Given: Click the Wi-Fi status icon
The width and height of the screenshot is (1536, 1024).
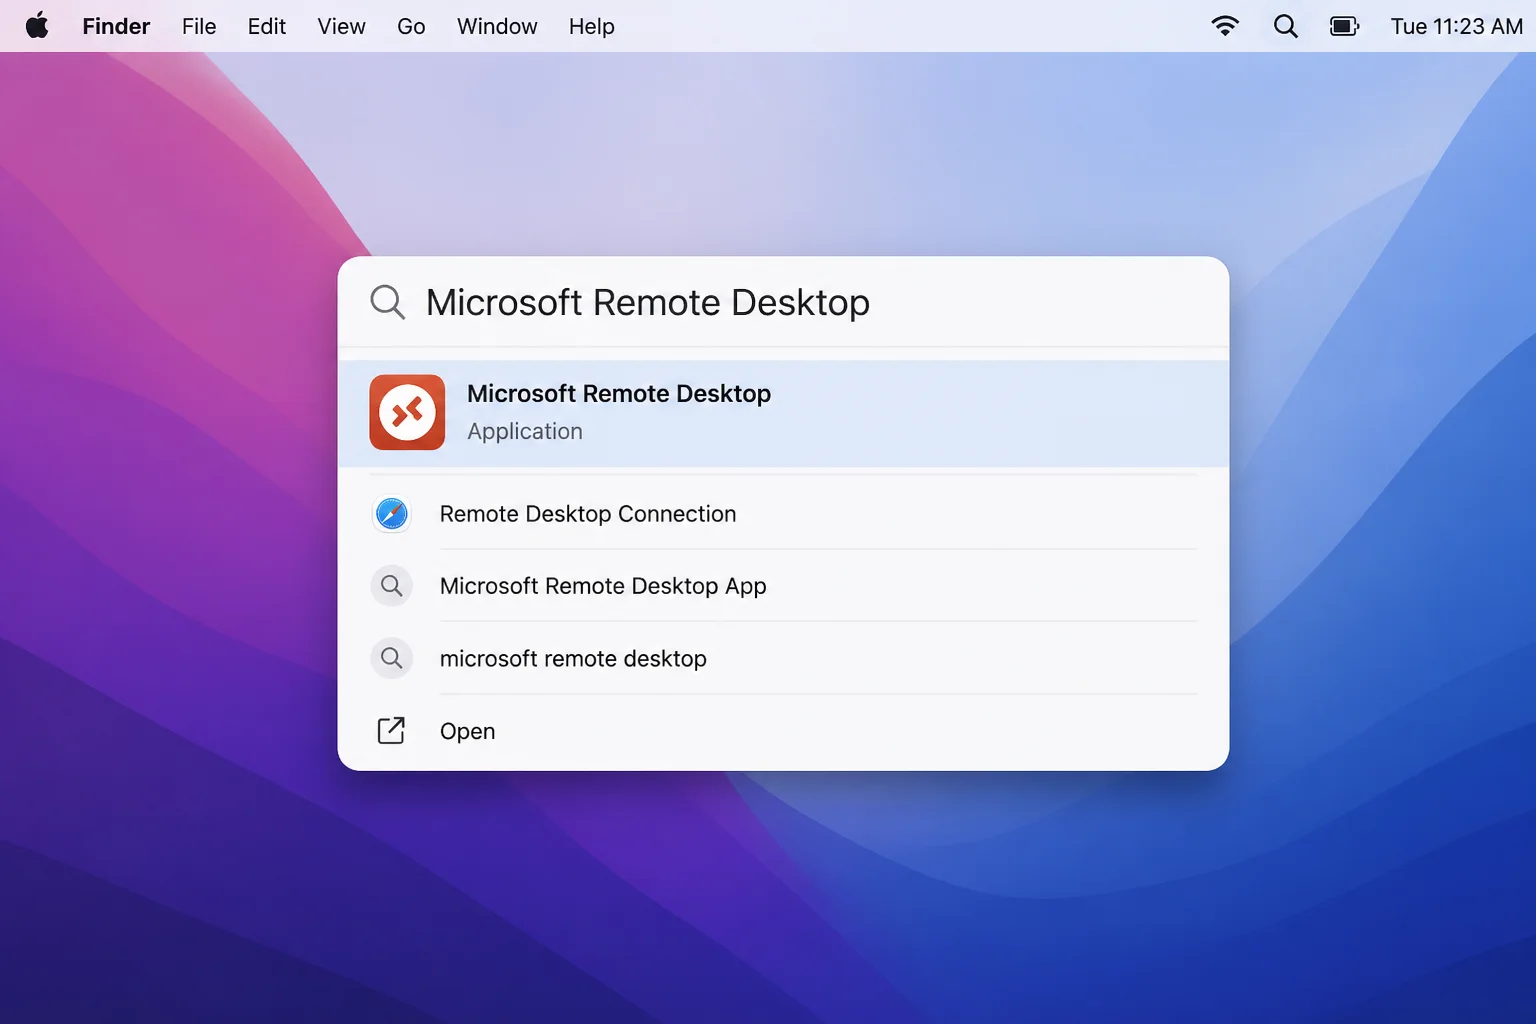Looking at the screenshot, I should pyautogui.click(x=1225, y=26).
